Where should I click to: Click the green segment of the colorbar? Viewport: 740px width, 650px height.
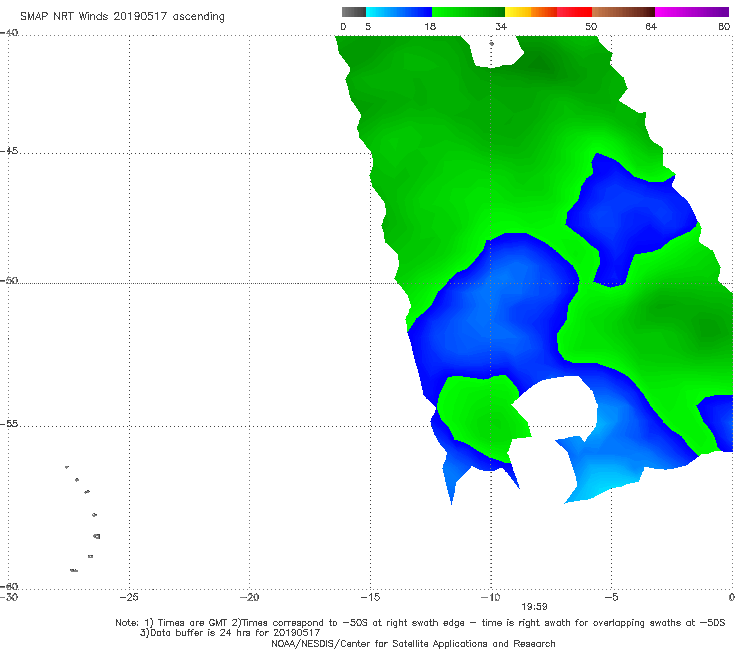tap(468, 12)
